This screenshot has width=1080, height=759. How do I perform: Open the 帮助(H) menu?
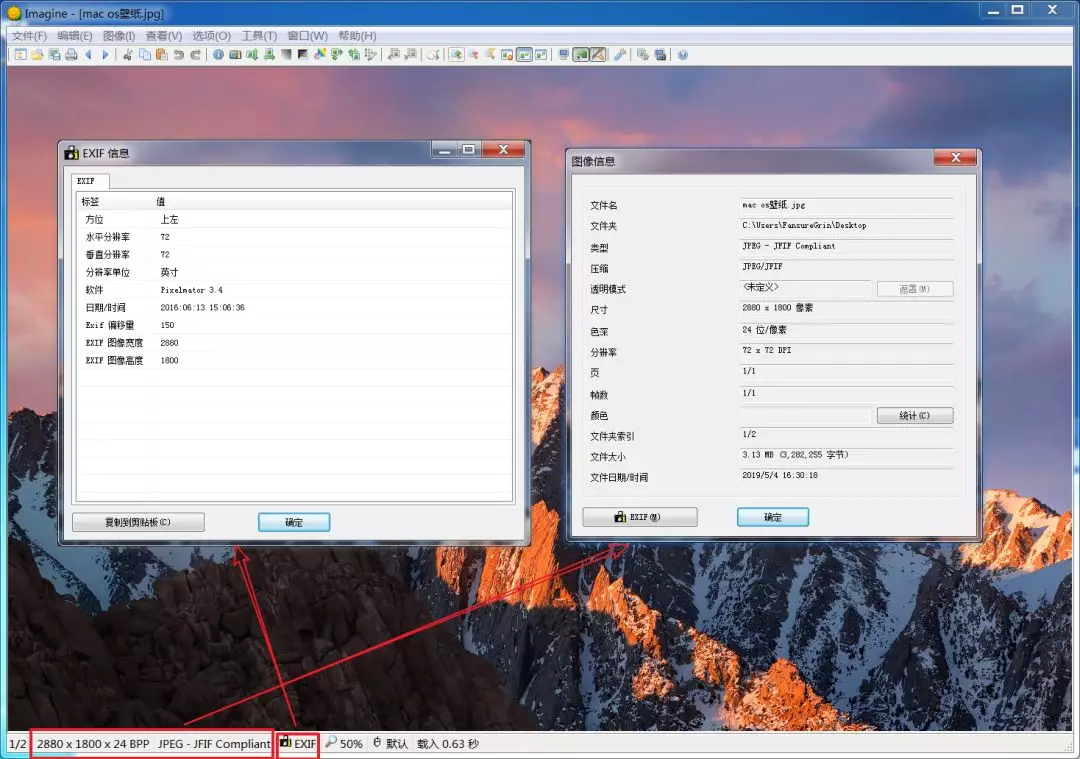(357, 36)
